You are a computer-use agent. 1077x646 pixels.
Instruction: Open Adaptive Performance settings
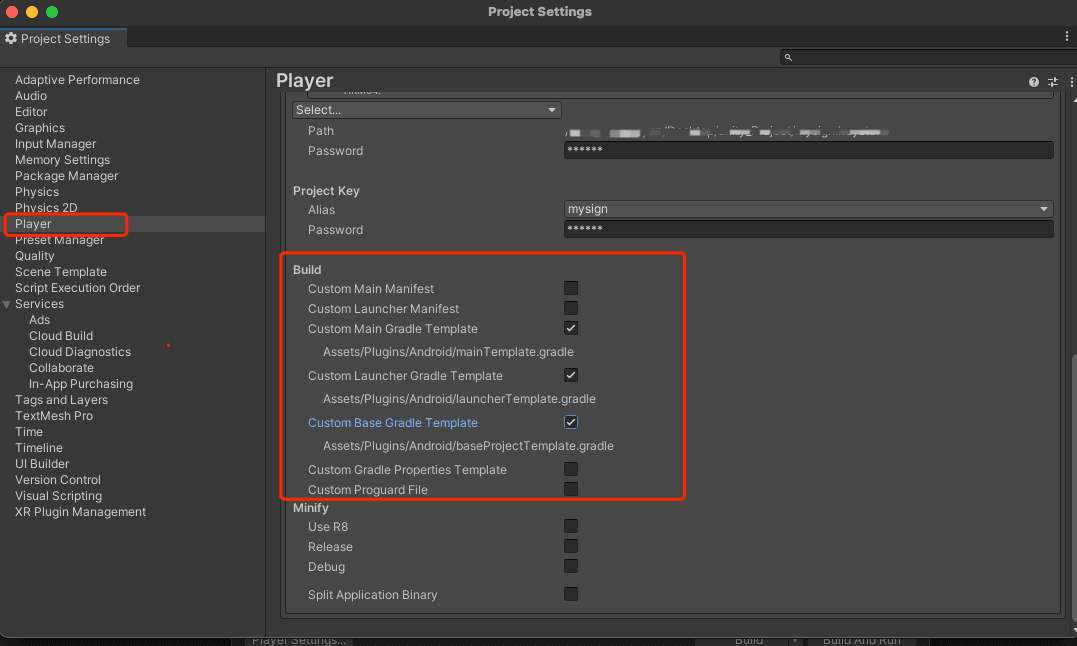(77, 80)
